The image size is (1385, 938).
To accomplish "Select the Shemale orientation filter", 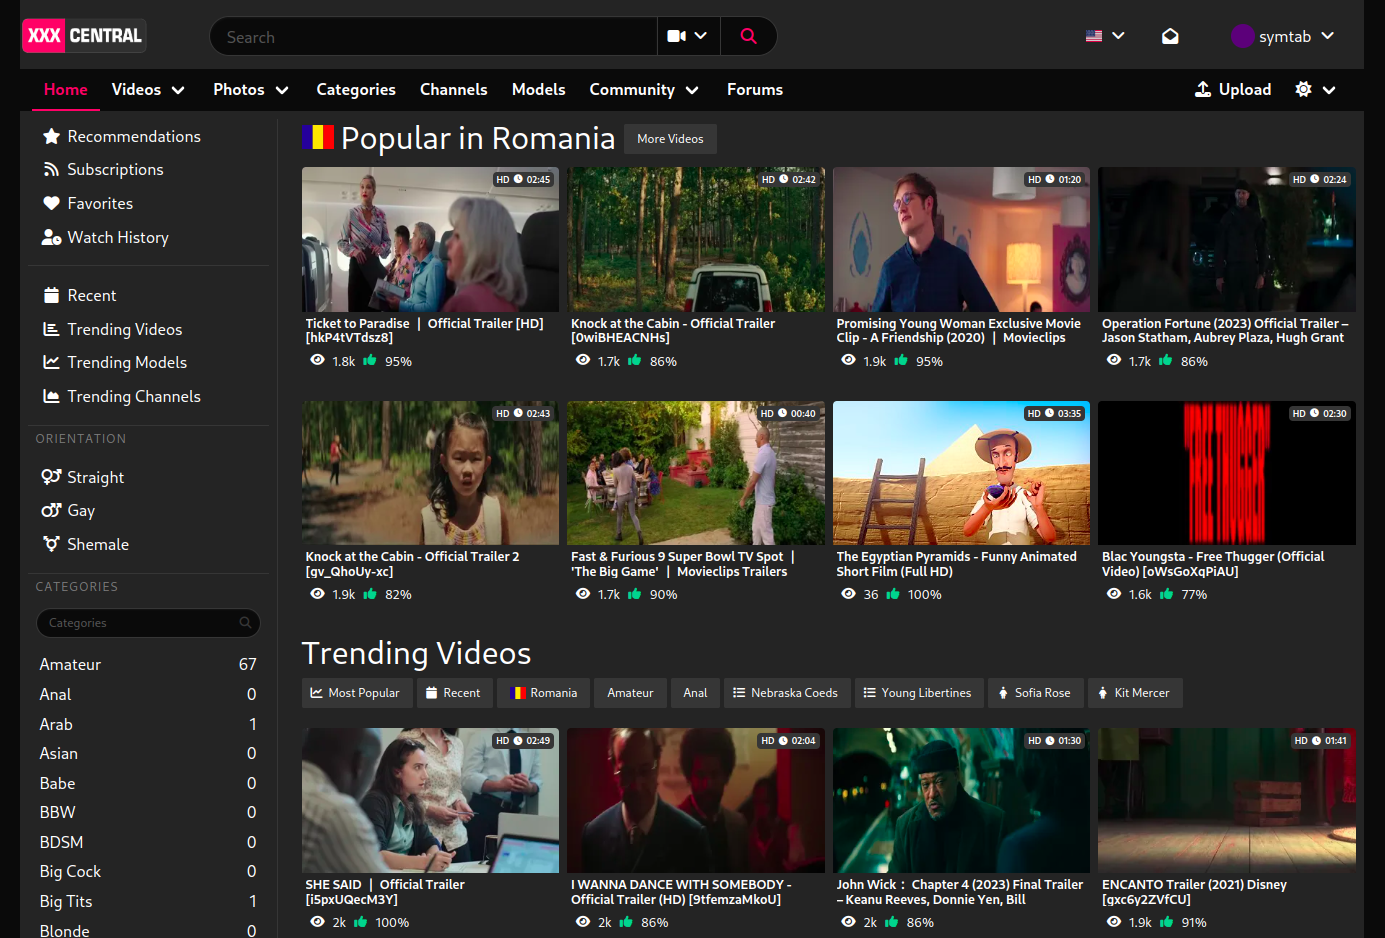I will pos(86,544).
